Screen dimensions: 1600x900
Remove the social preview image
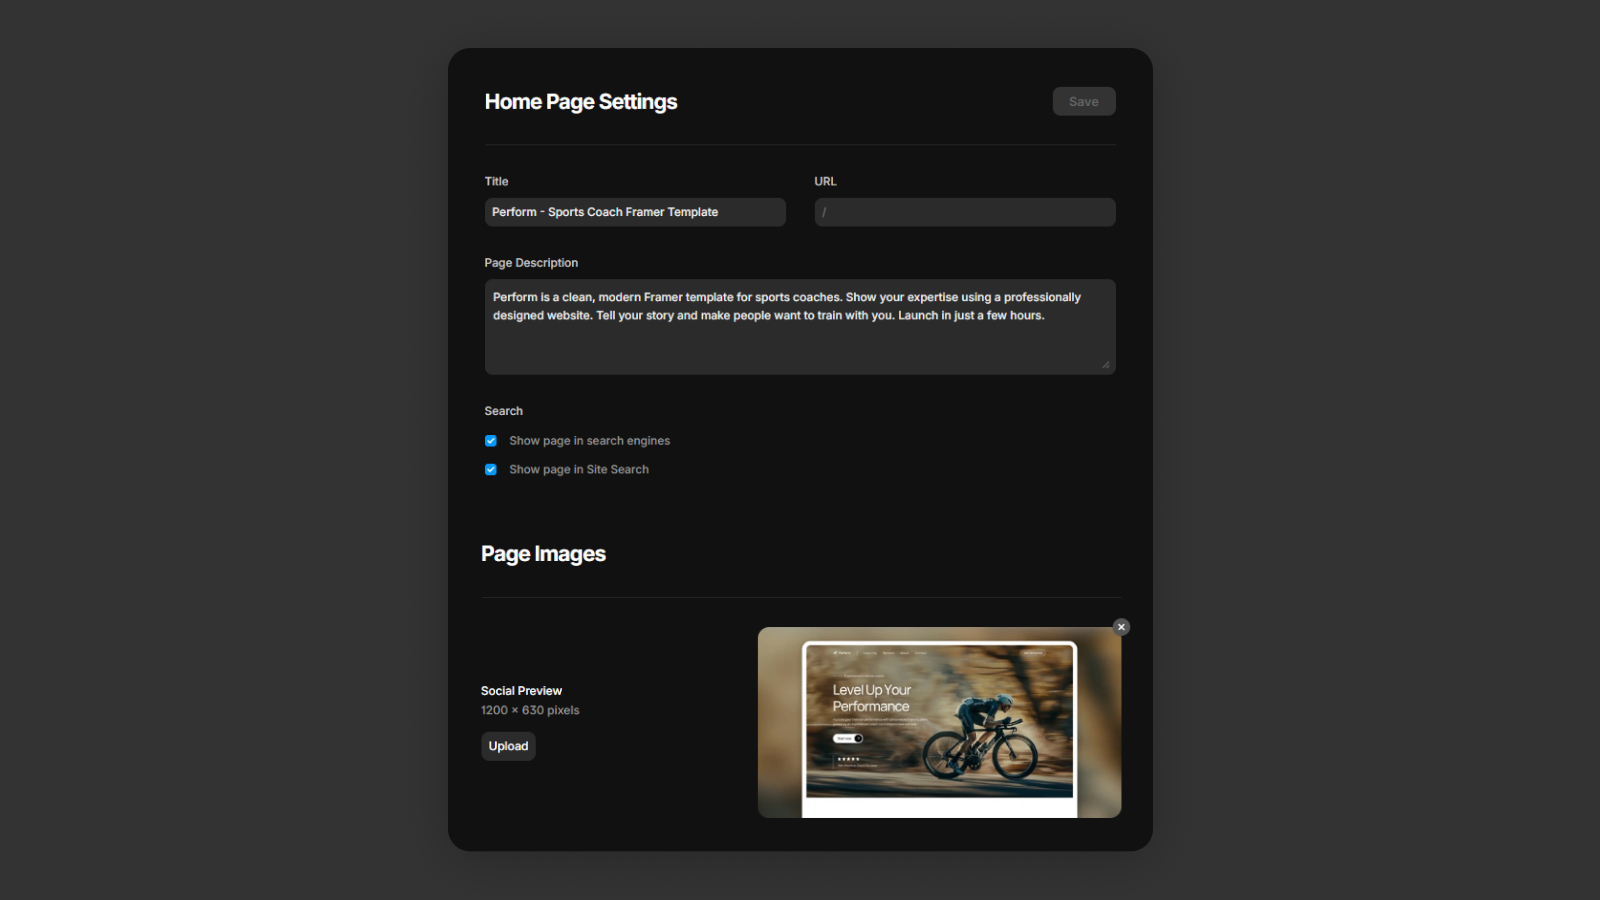tap(1121, 627)
